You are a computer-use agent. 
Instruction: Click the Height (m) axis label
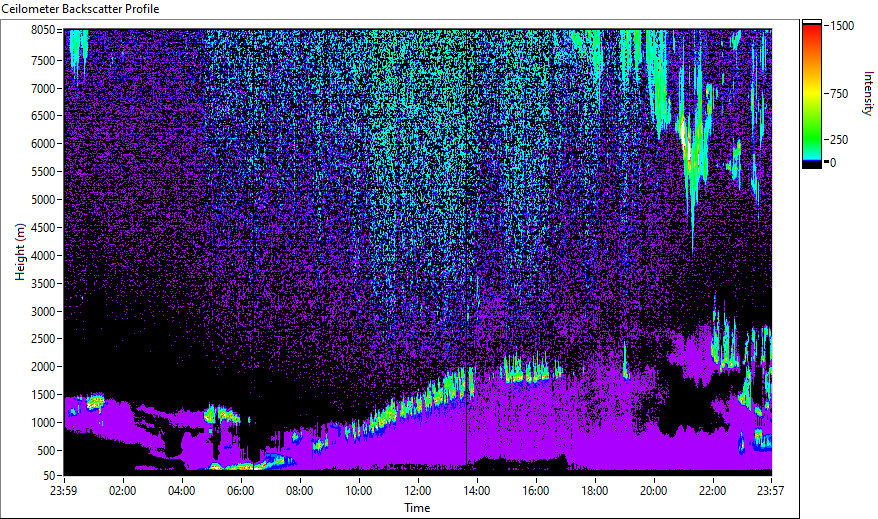pyautogui.click(x=20, y=252)
